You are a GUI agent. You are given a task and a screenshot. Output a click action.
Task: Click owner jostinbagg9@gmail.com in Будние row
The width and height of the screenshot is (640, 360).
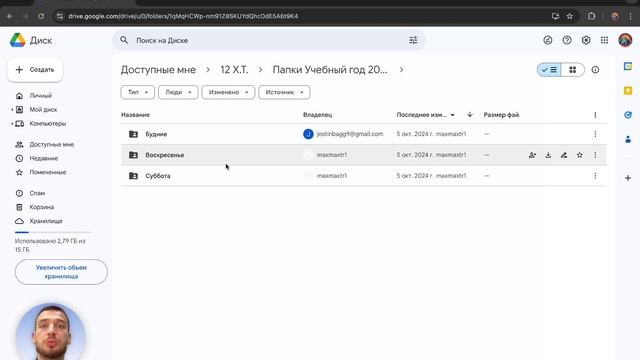coord(350,134)
